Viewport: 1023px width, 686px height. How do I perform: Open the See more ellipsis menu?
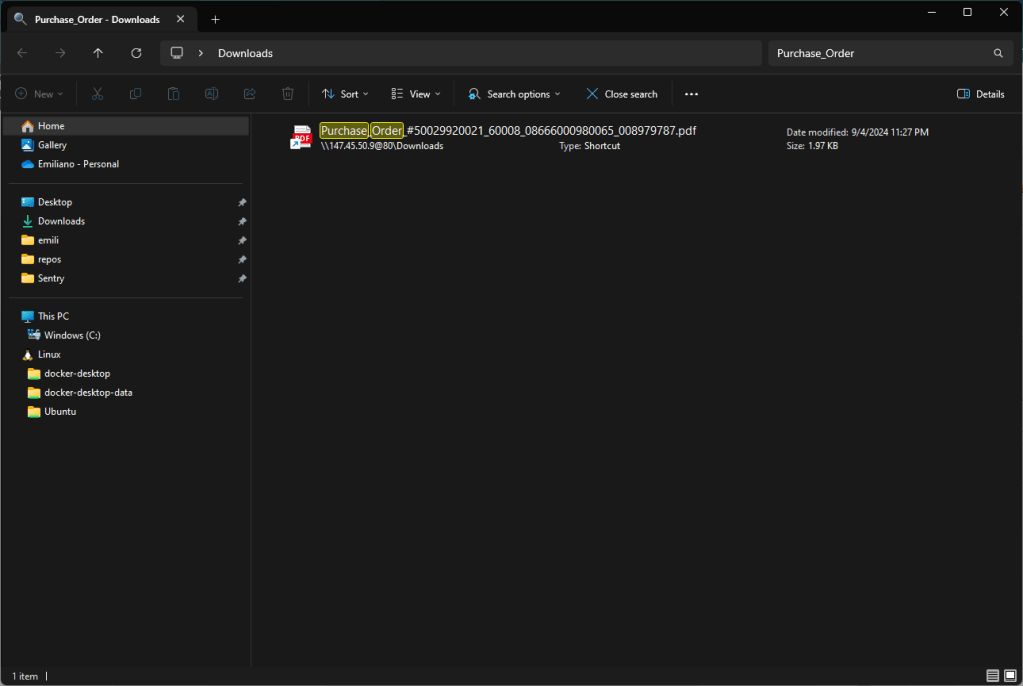coord(691,94)
